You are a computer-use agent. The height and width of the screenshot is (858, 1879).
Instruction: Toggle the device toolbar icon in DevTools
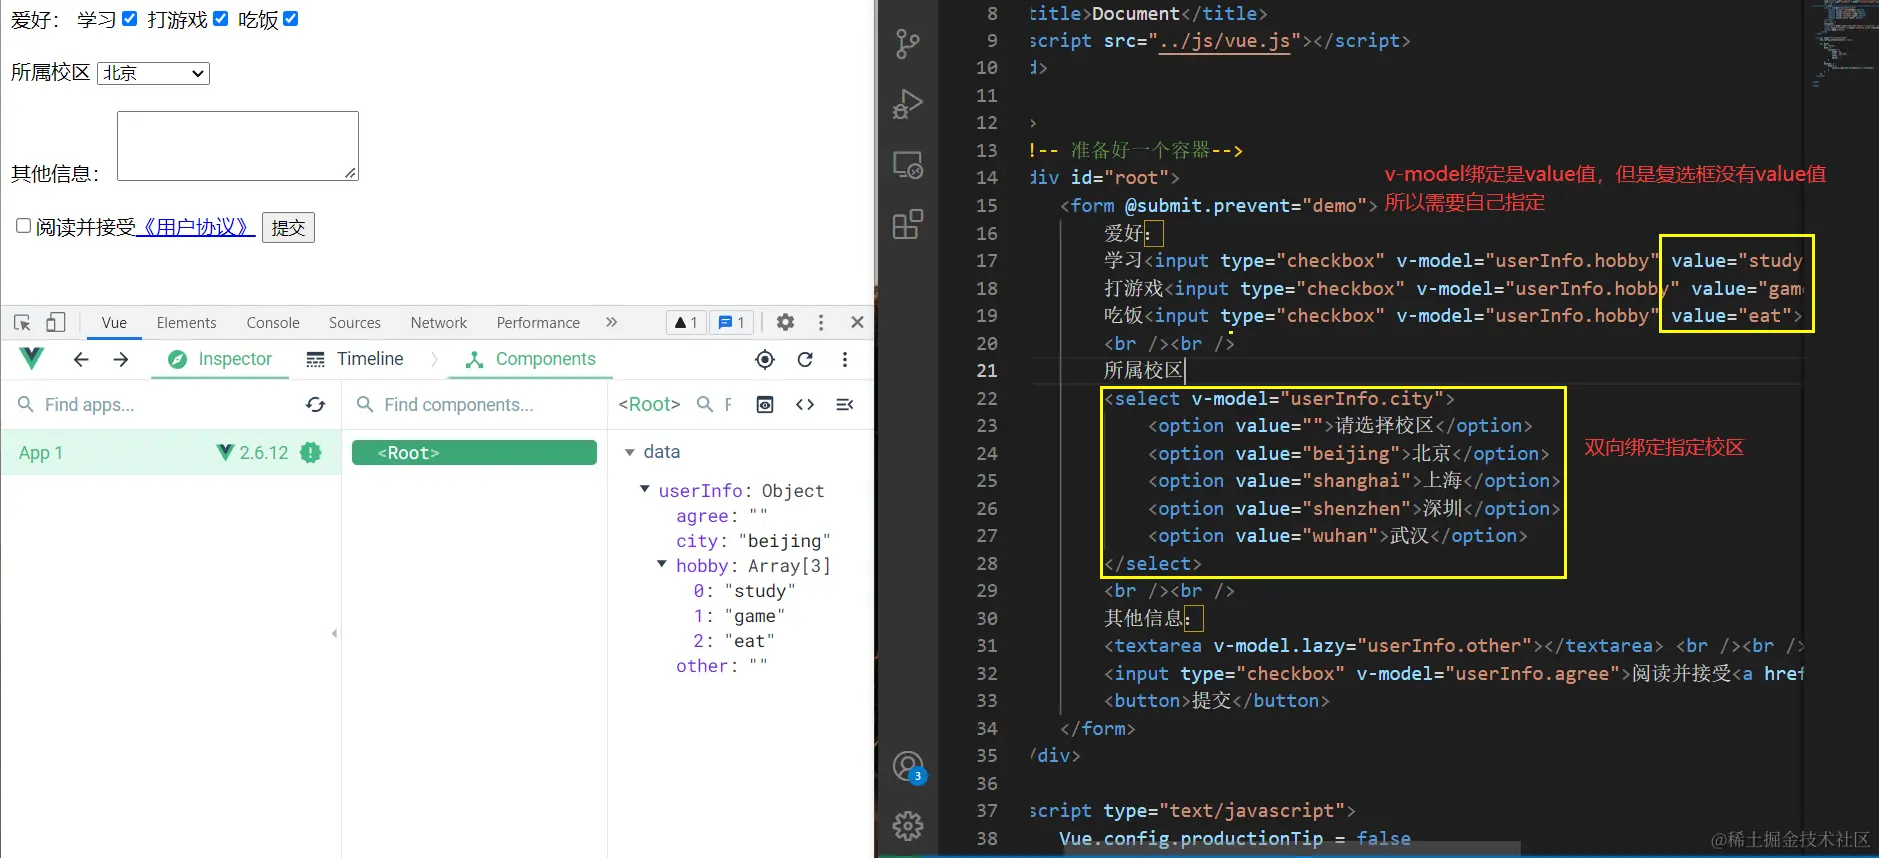pyautogui.click(x=56, y=322)
